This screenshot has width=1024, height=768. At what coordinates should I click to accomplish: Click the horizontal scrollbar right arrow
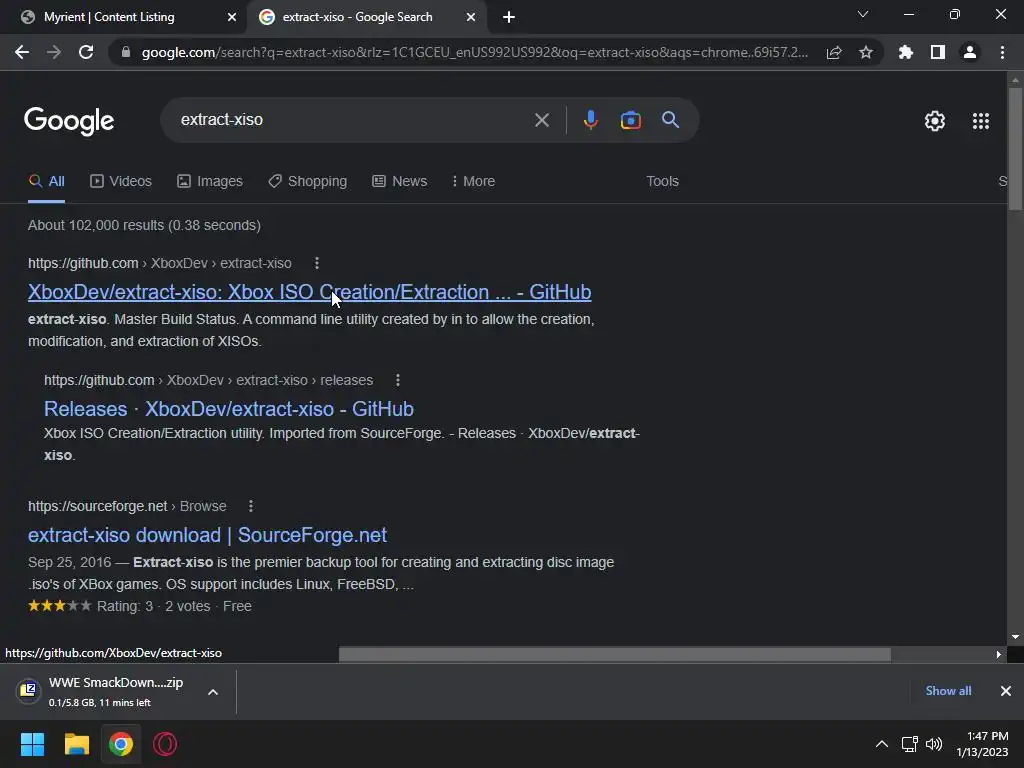(x=999, y=654)
